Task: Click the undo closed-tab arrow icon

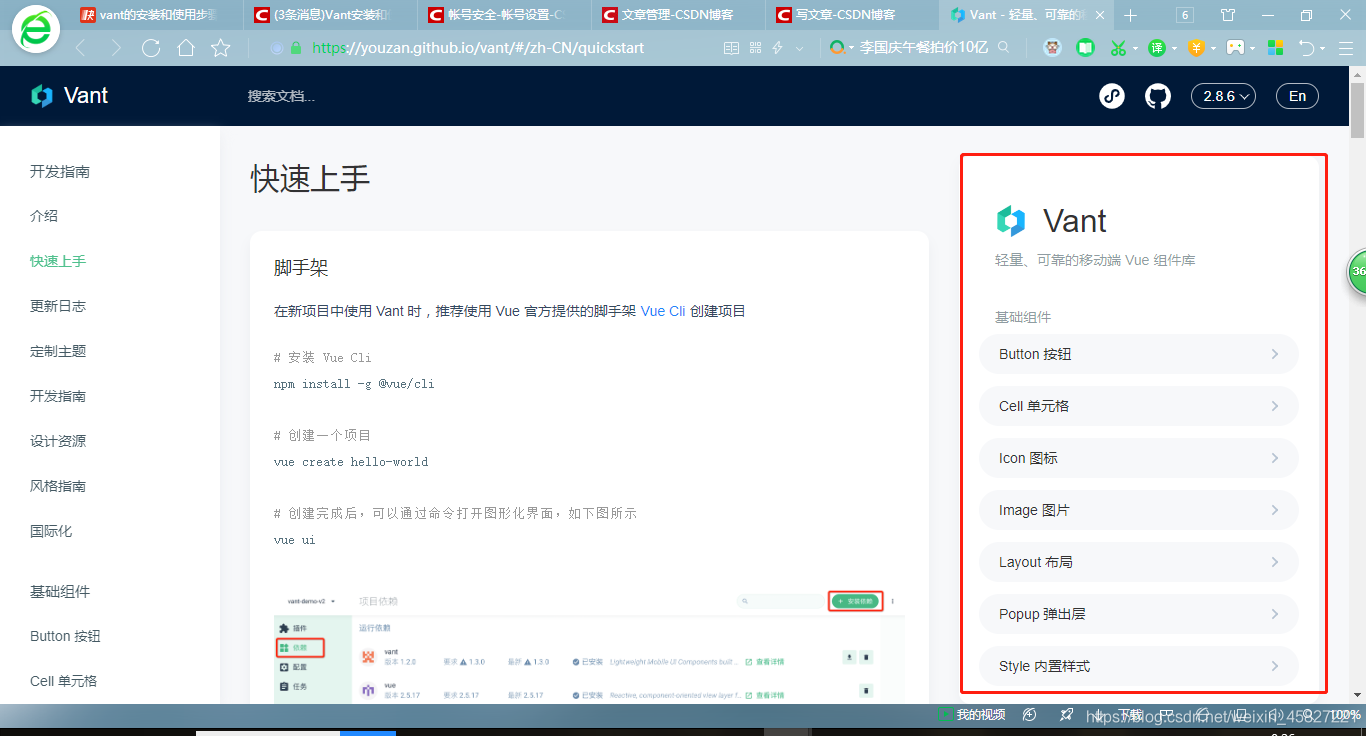Action: (x=1306, y=47)
